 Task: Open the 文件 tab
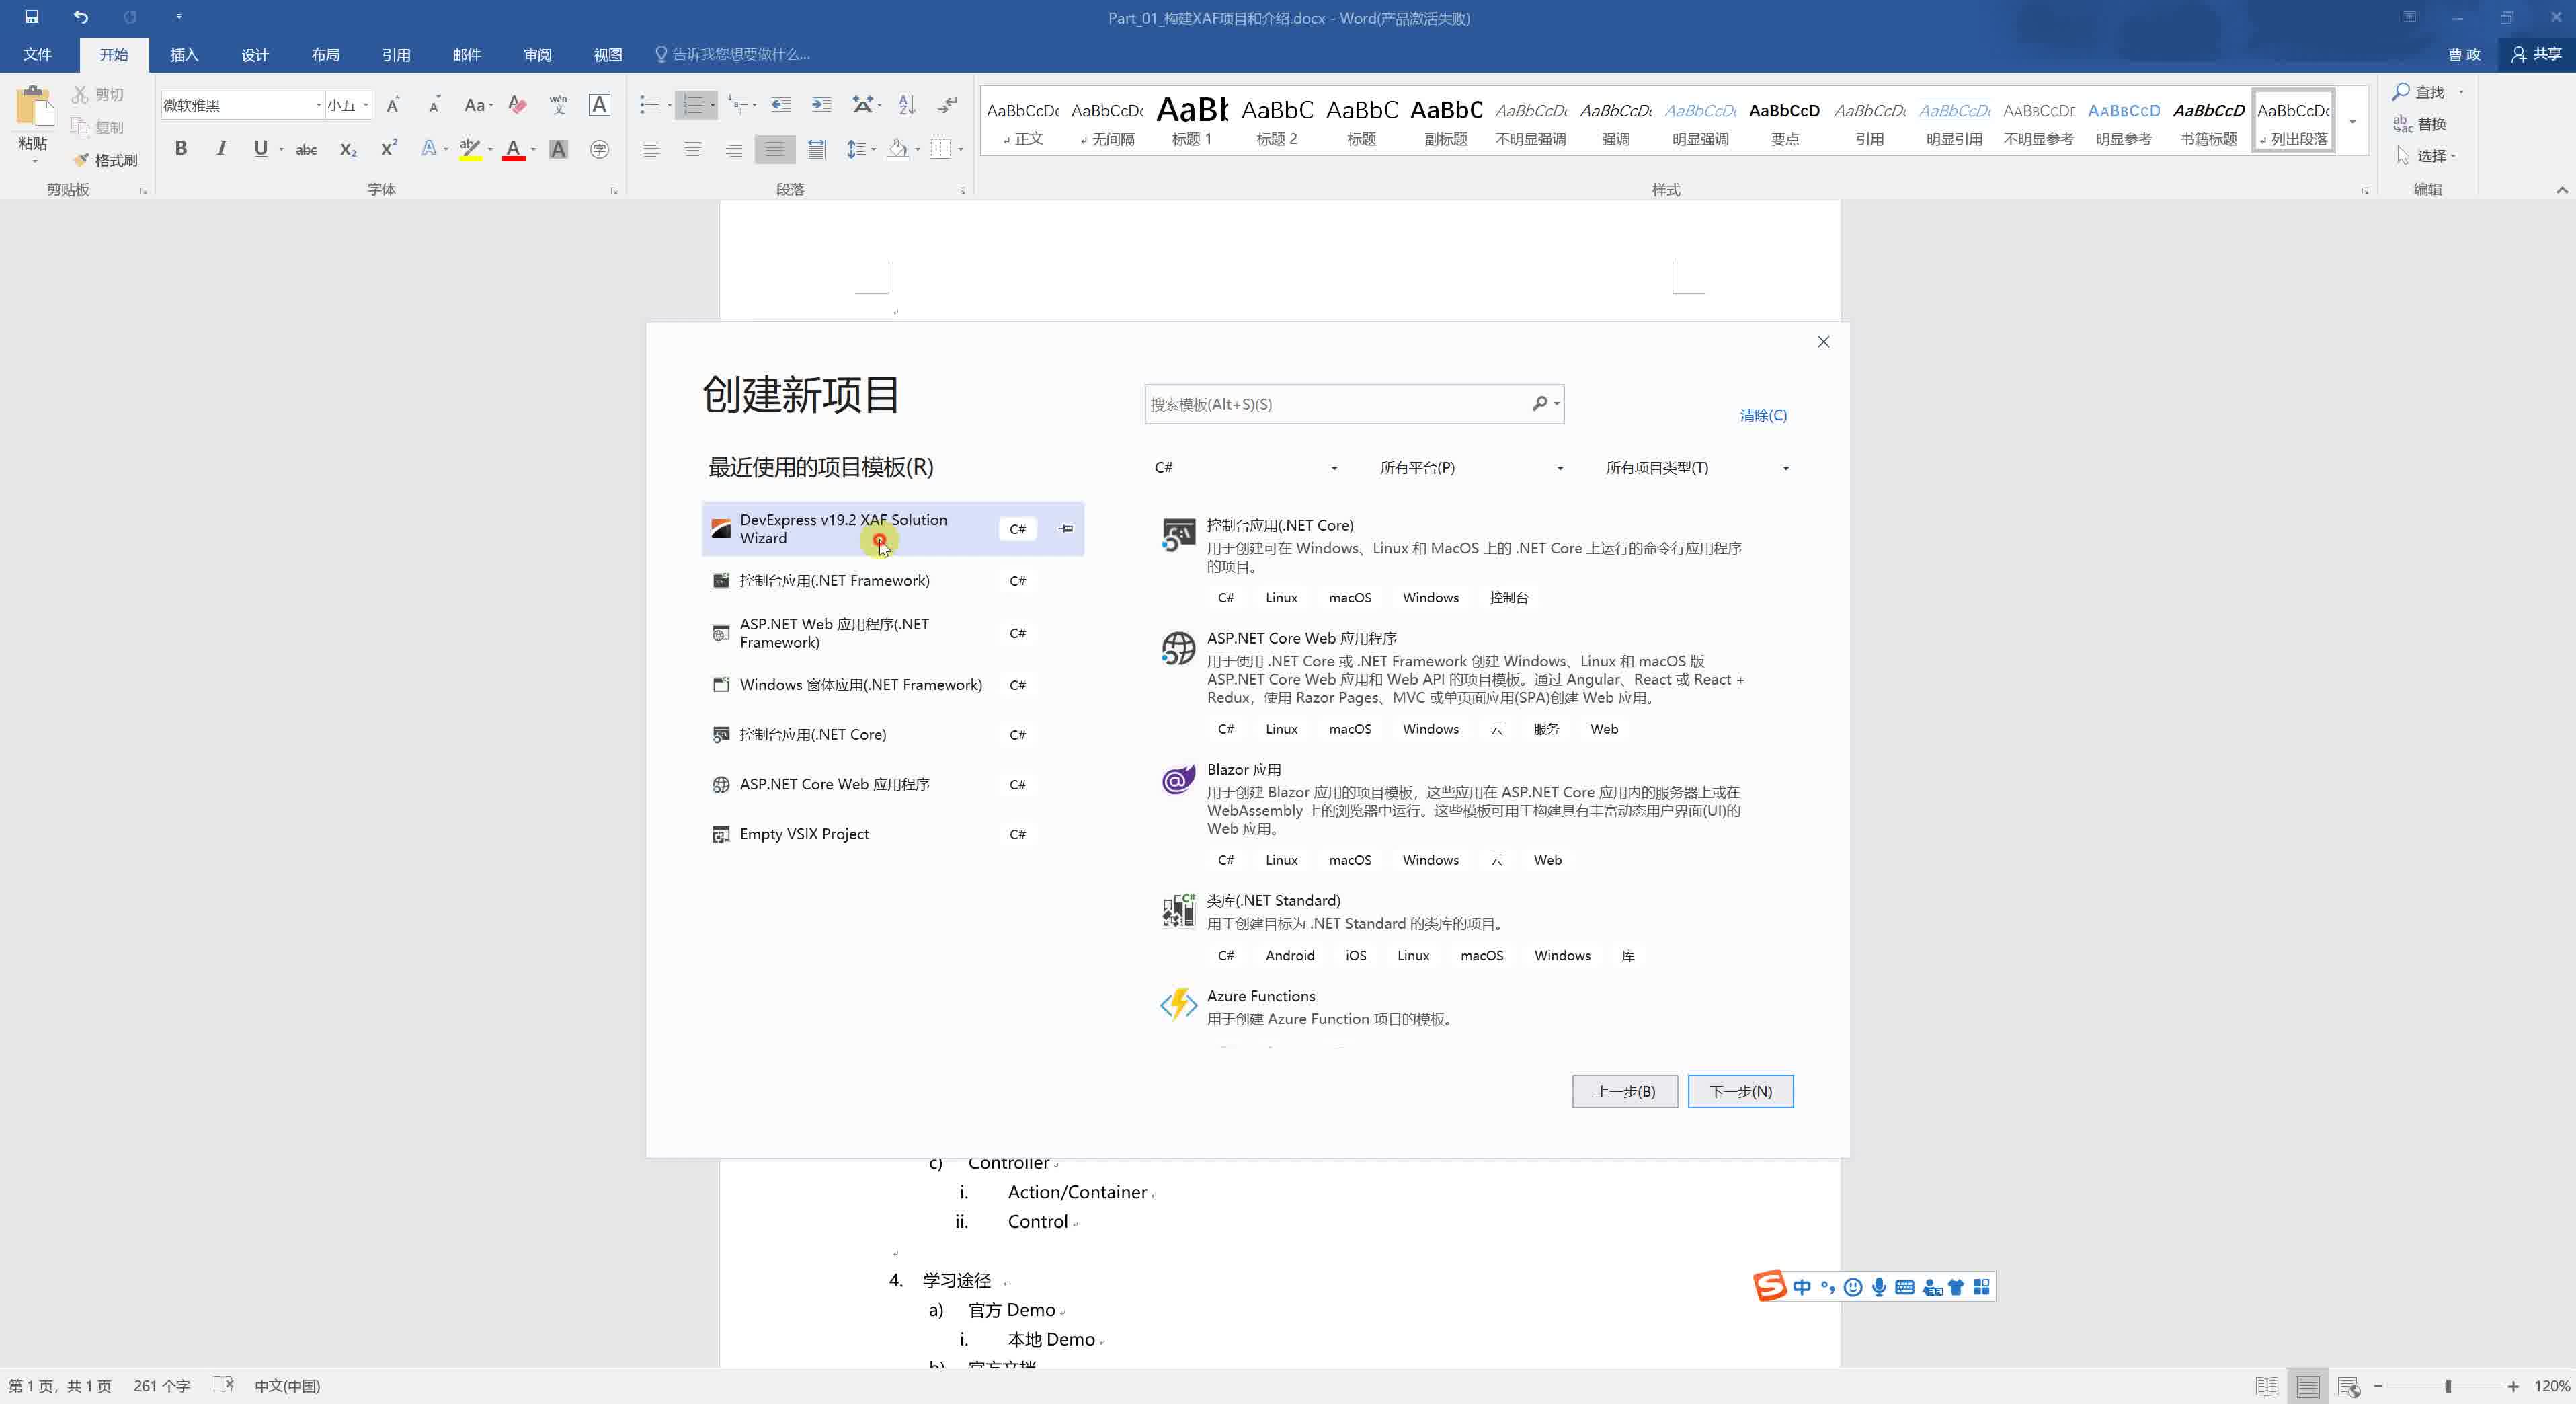coord(37,54)
